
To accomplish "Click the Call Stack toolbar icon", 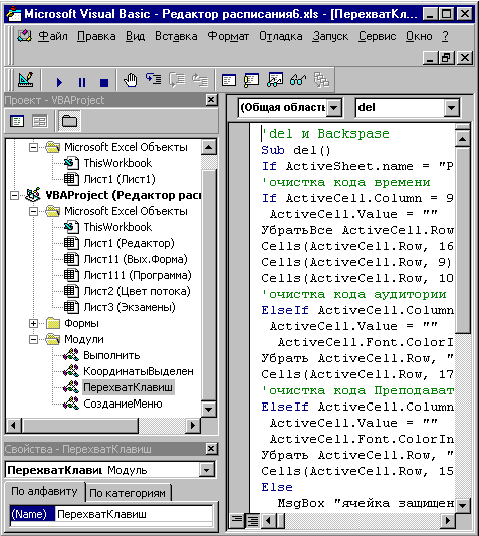I will pos(321,80).
